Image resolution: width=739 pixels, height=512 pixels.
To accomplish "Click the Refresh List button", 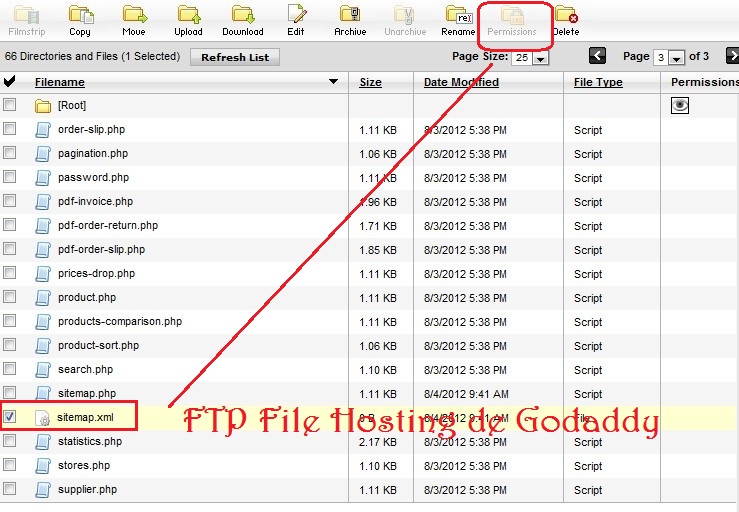I will (x=235, y=58).
